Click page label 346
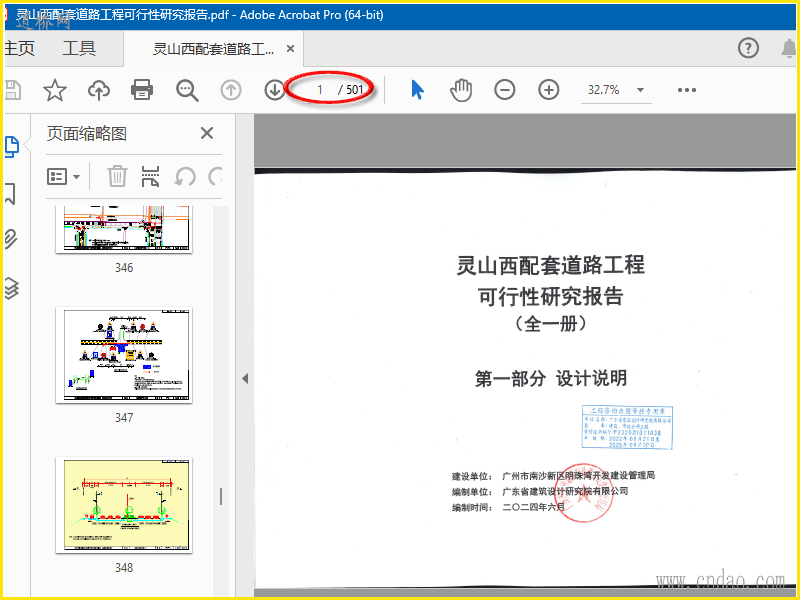The image size is (800, 600). coord(124,268)
